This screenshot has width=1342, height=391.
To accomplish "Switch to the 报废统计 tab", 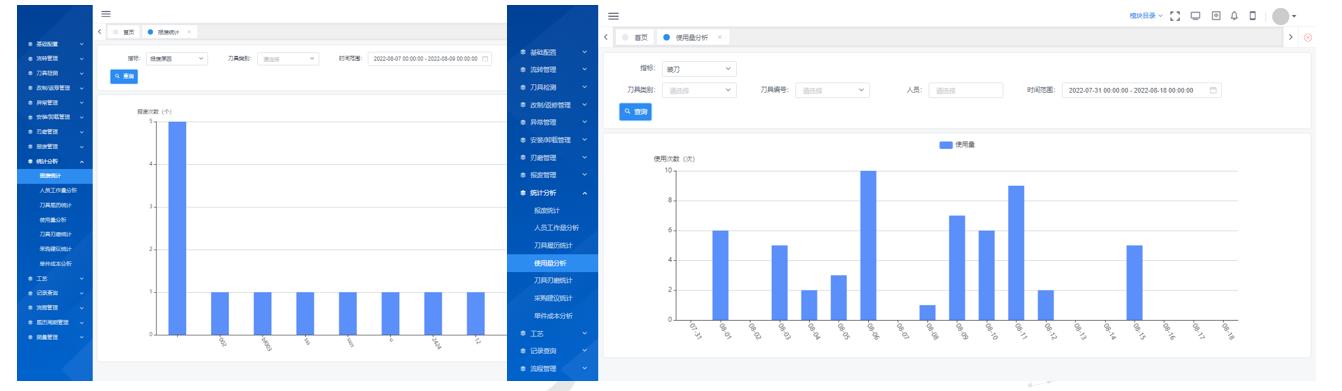I will click(170, 32).
